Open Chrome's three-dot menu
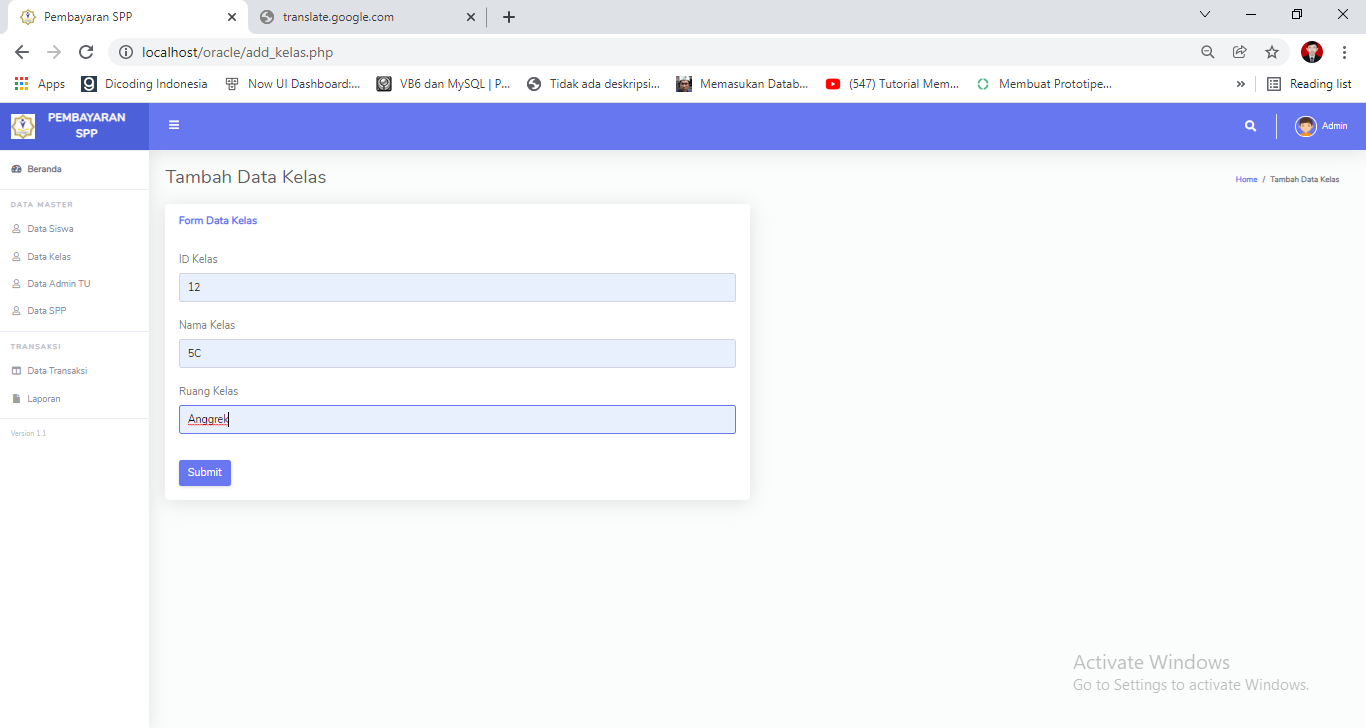The width and height of the screenshot is (1366, 728). pos(1344,52)
